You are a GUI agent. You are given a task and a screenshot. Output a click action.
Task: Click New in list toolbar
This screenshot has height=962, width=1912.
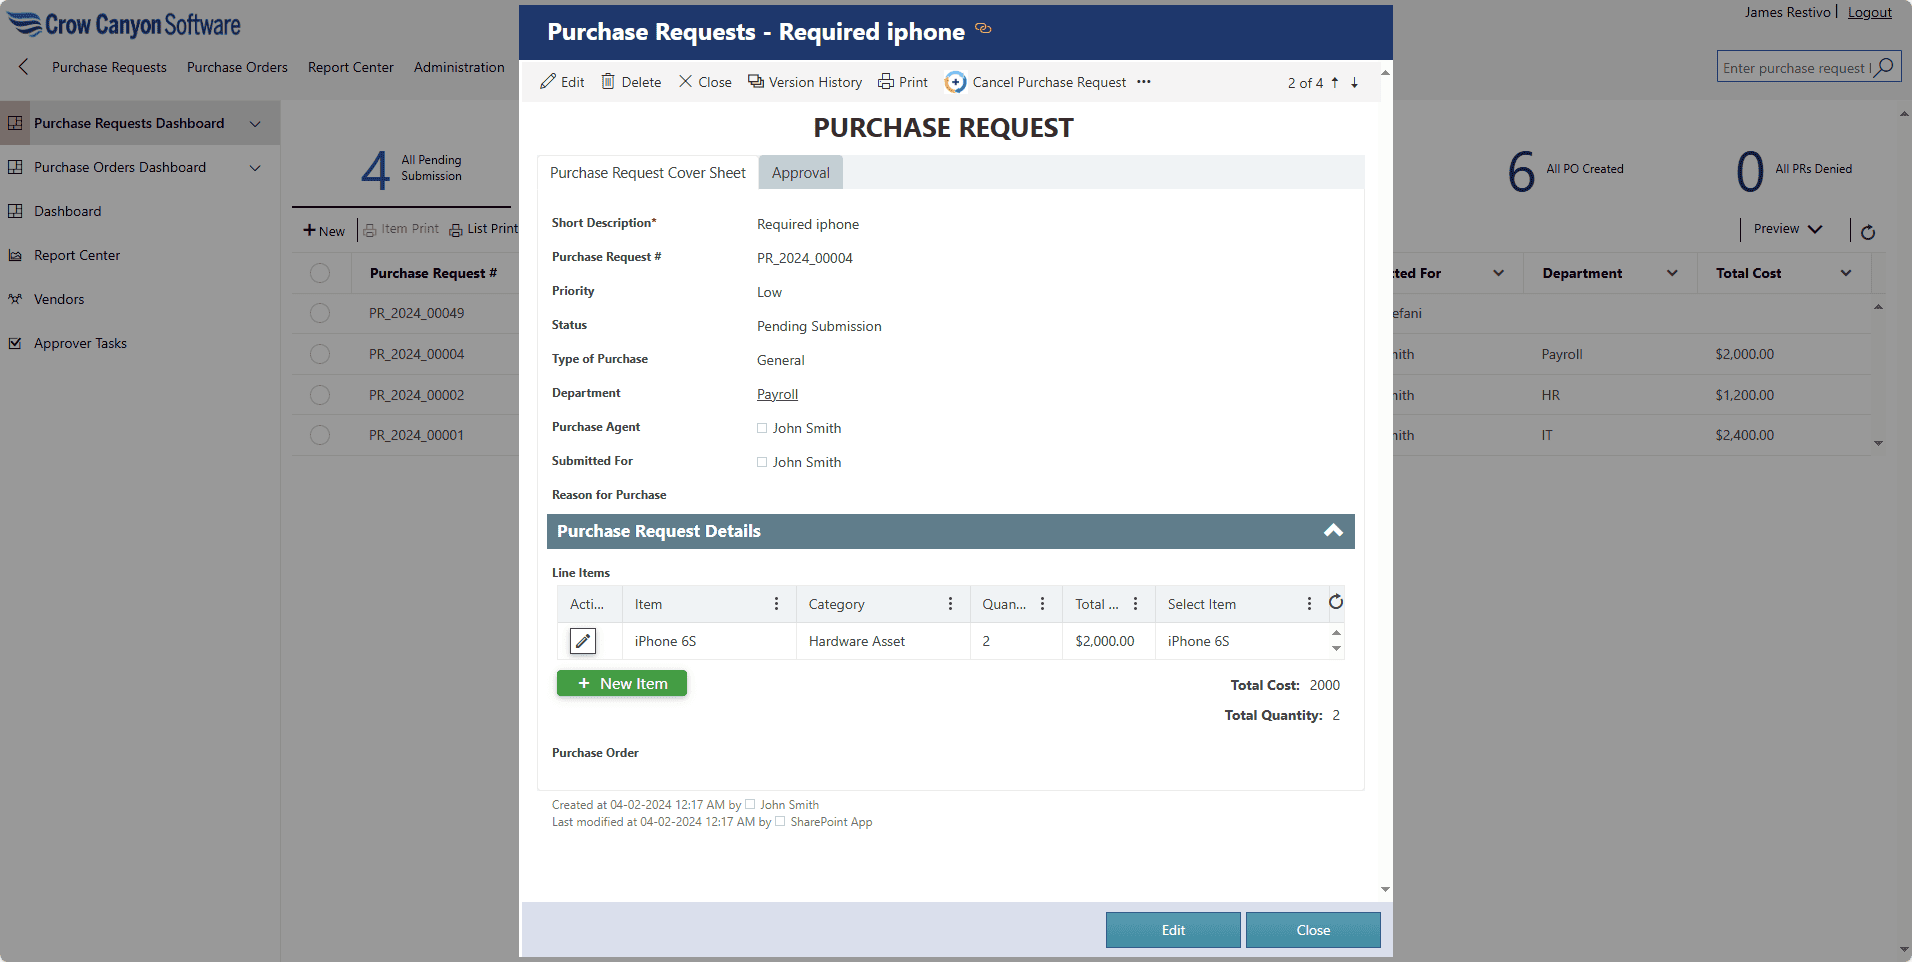324,231
